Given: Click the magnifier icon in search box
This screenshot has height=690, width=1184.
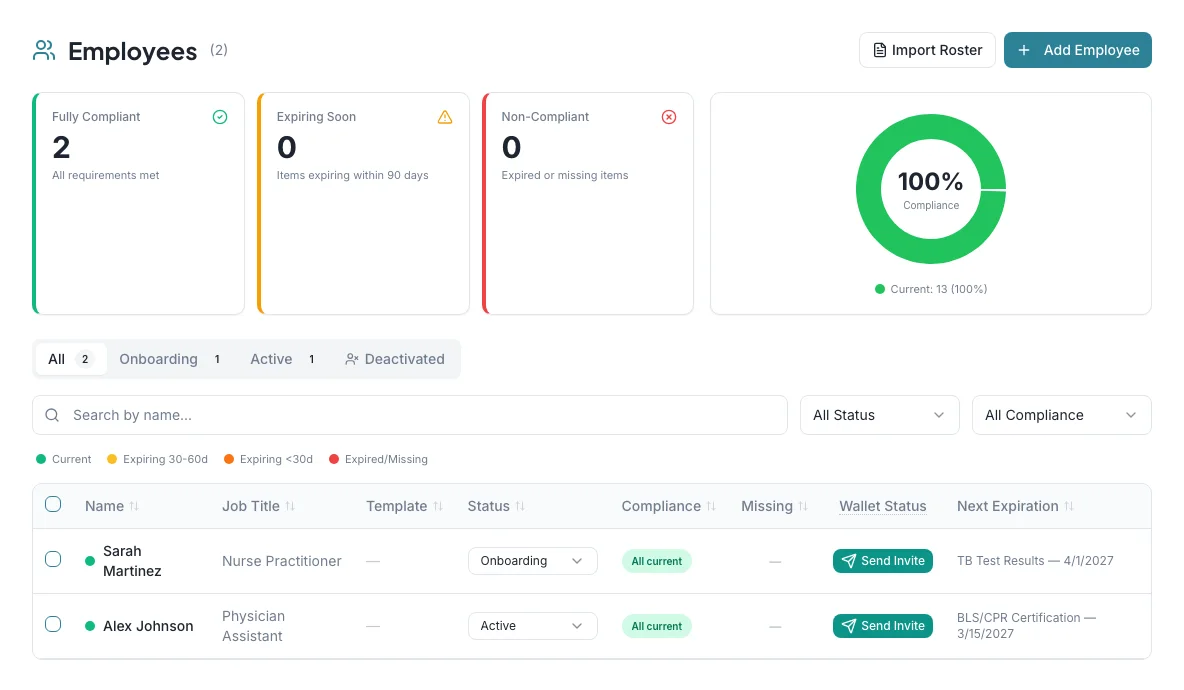Looking at the screenshot, I should click(52, 415).
